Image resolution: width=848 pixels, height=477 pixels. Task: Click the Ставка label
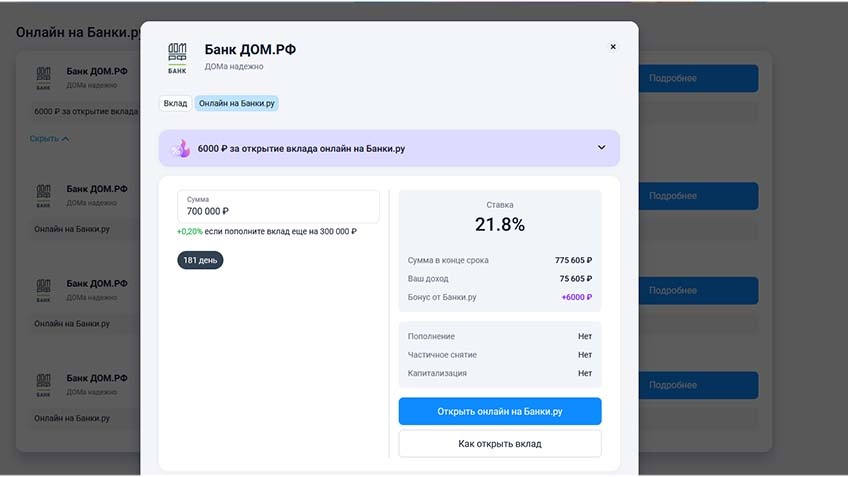(x=500, y=205)
